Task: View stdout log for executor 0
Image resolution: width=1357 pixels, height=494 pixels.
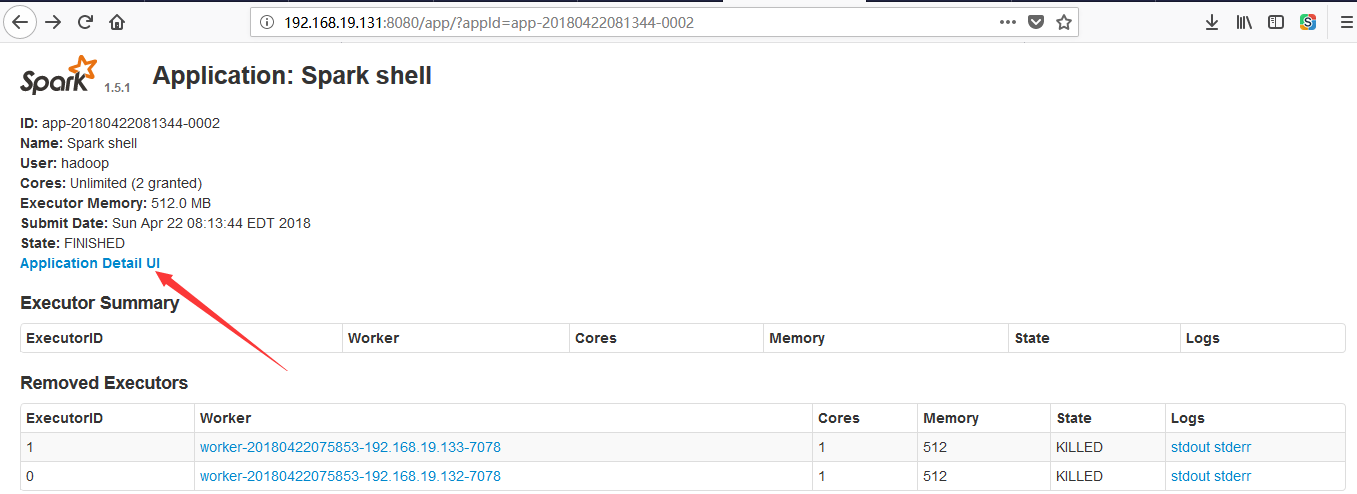Action: pos(1190,476)
